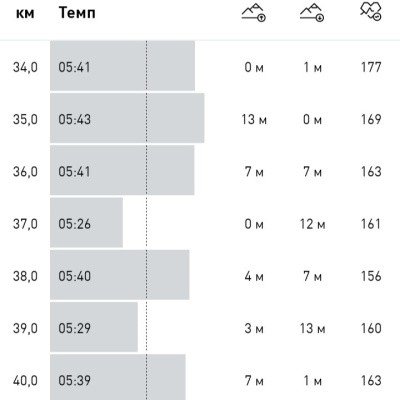
Task: Click the 05:41 pace bar for km 34,0
Action: tap(122, 66)
